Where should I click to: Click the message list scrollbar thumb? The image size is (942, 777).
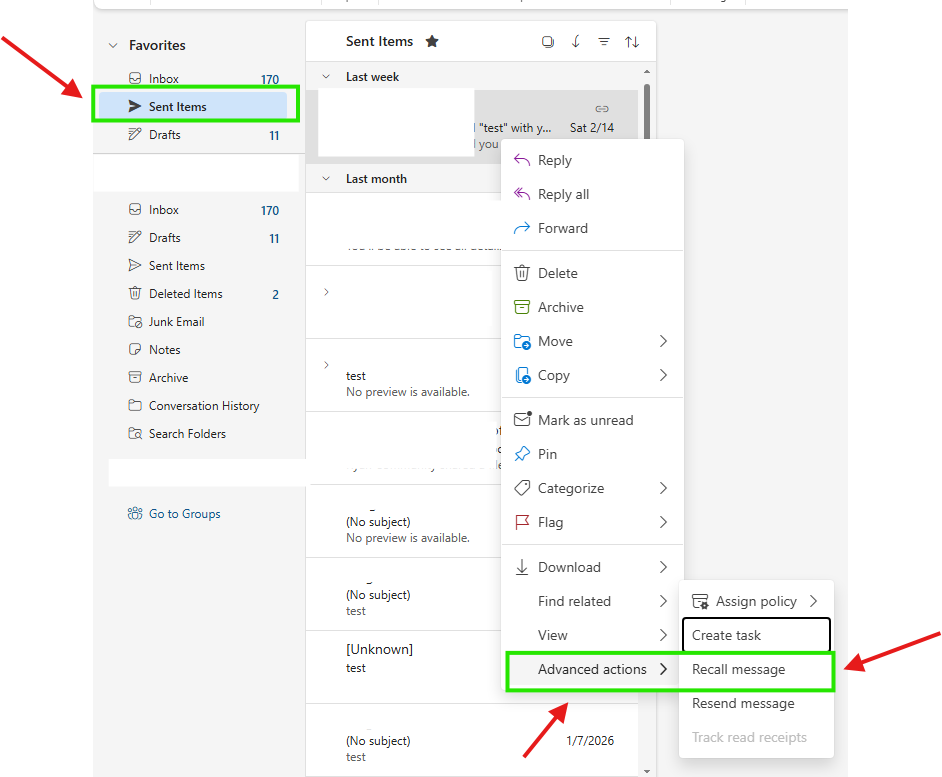coord(647,112)
